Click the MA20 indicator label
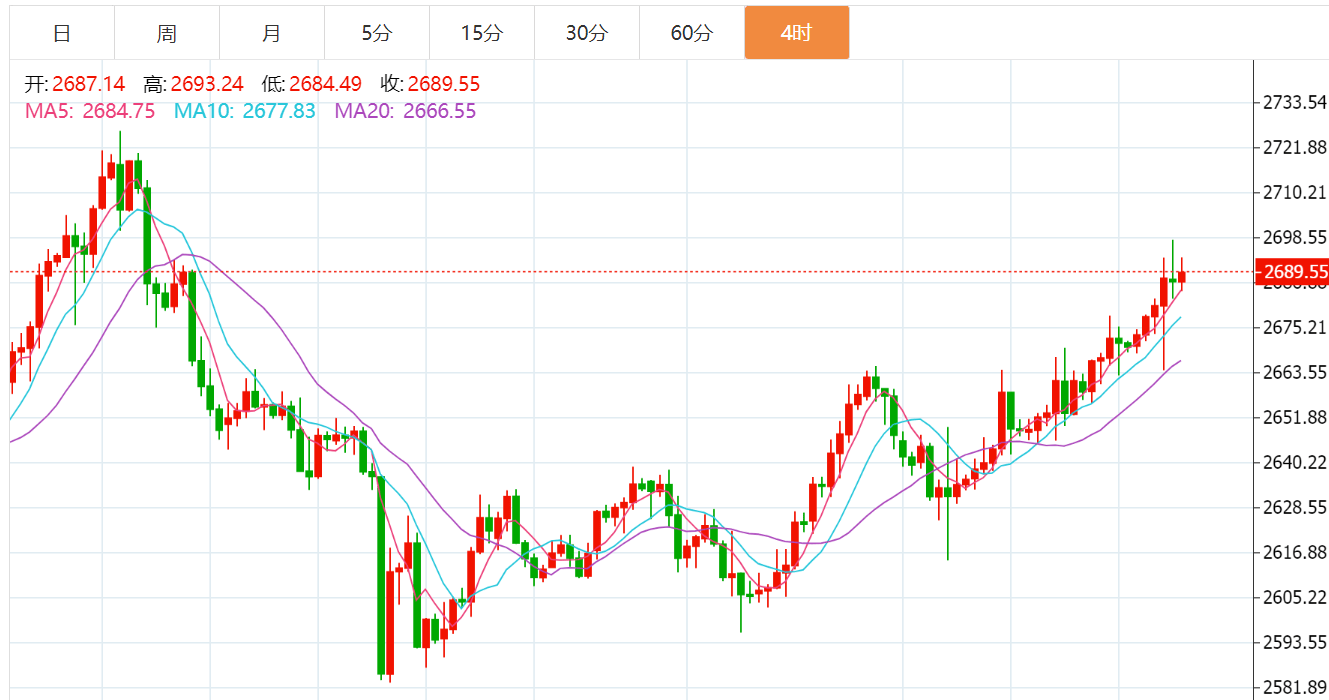Image resolution: width=1329 pixels, height=700 pixels. tap(405, 111)
